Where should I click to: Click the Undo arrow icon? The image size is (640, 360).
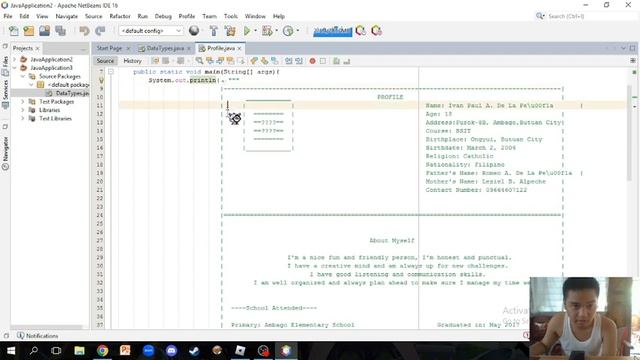tap(84, 31)
